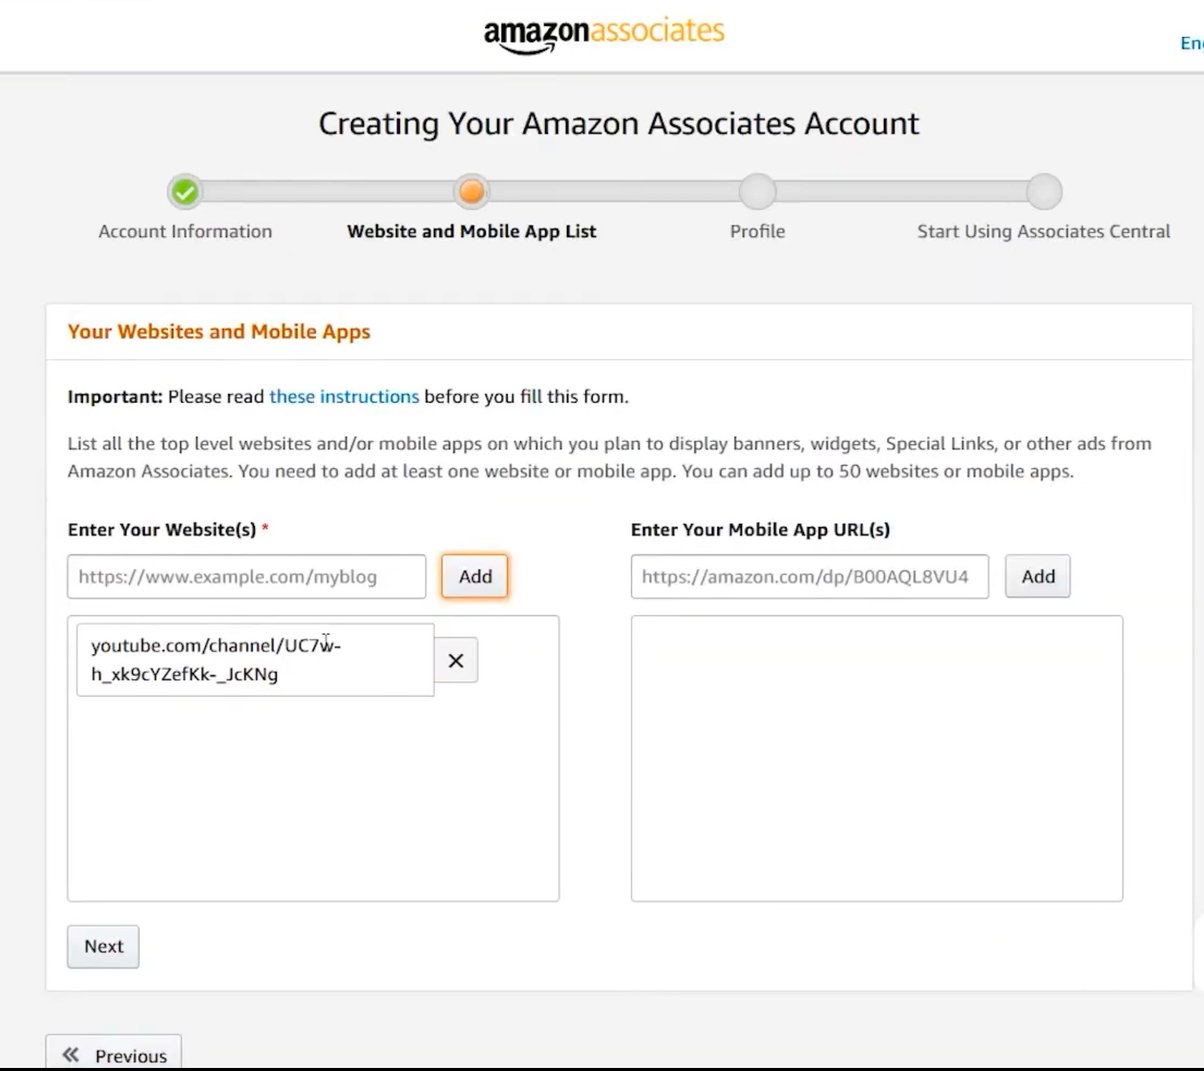Click the Profile step label
The width and height of the screenshot is (1204, 1071).
click(x=757, y=231)
